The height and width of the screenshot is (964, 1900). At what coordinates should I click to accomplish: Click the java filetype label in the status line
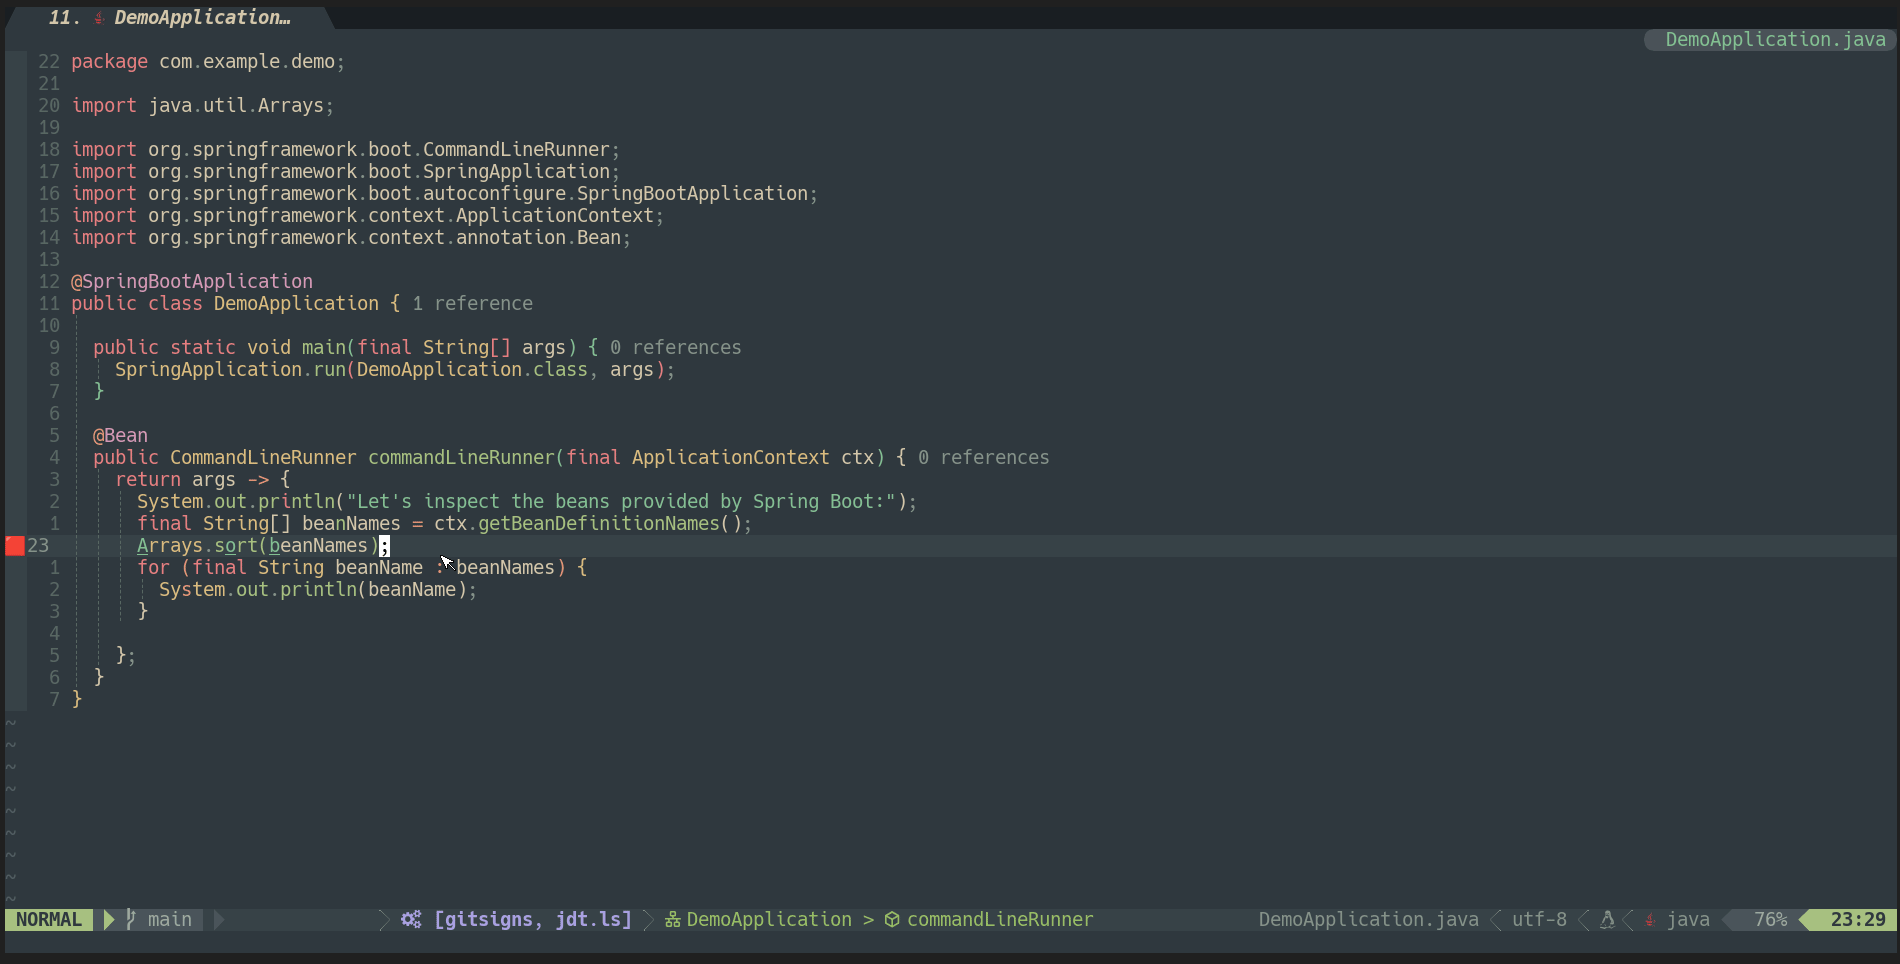pos(1688,919)
